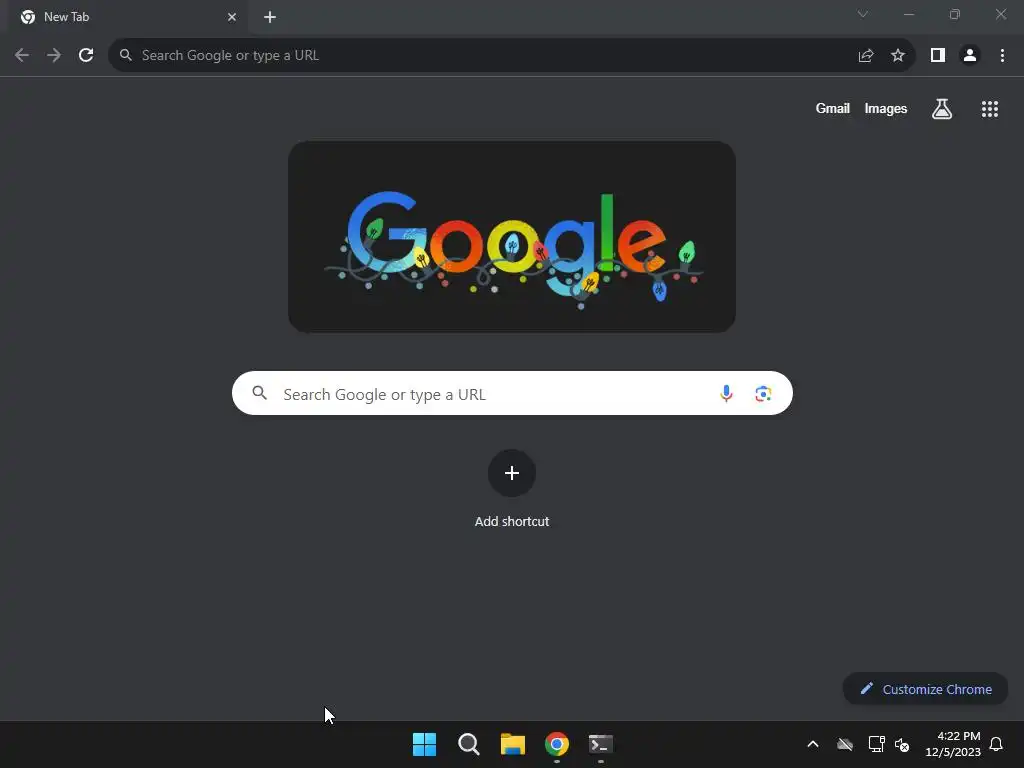
Task: Open the profile avatar menu
Action: click(970, 56)
